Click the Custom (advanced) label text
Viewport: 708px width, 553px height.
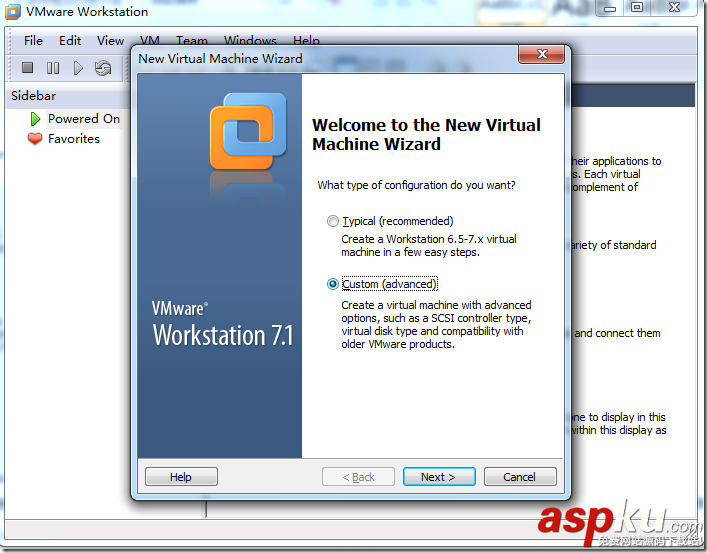[390, 284]
